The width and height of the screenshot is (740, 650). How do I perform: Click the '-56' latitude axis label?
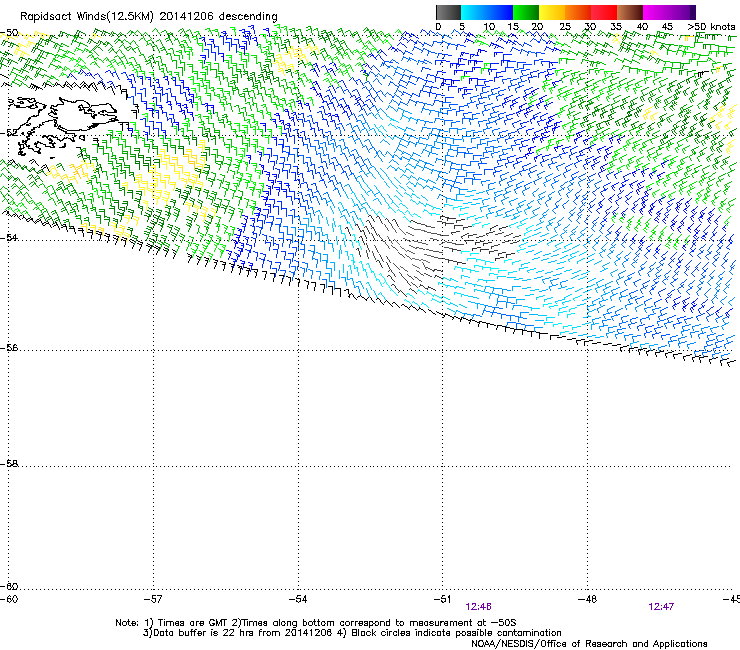[9, 347]
